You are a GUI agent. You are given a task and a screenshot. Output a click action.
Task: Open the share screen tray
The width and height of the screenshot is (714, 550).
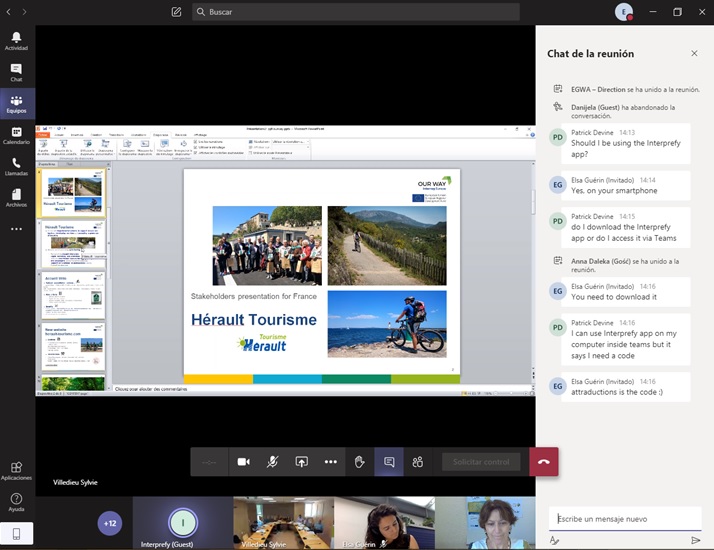coord(301,462)
